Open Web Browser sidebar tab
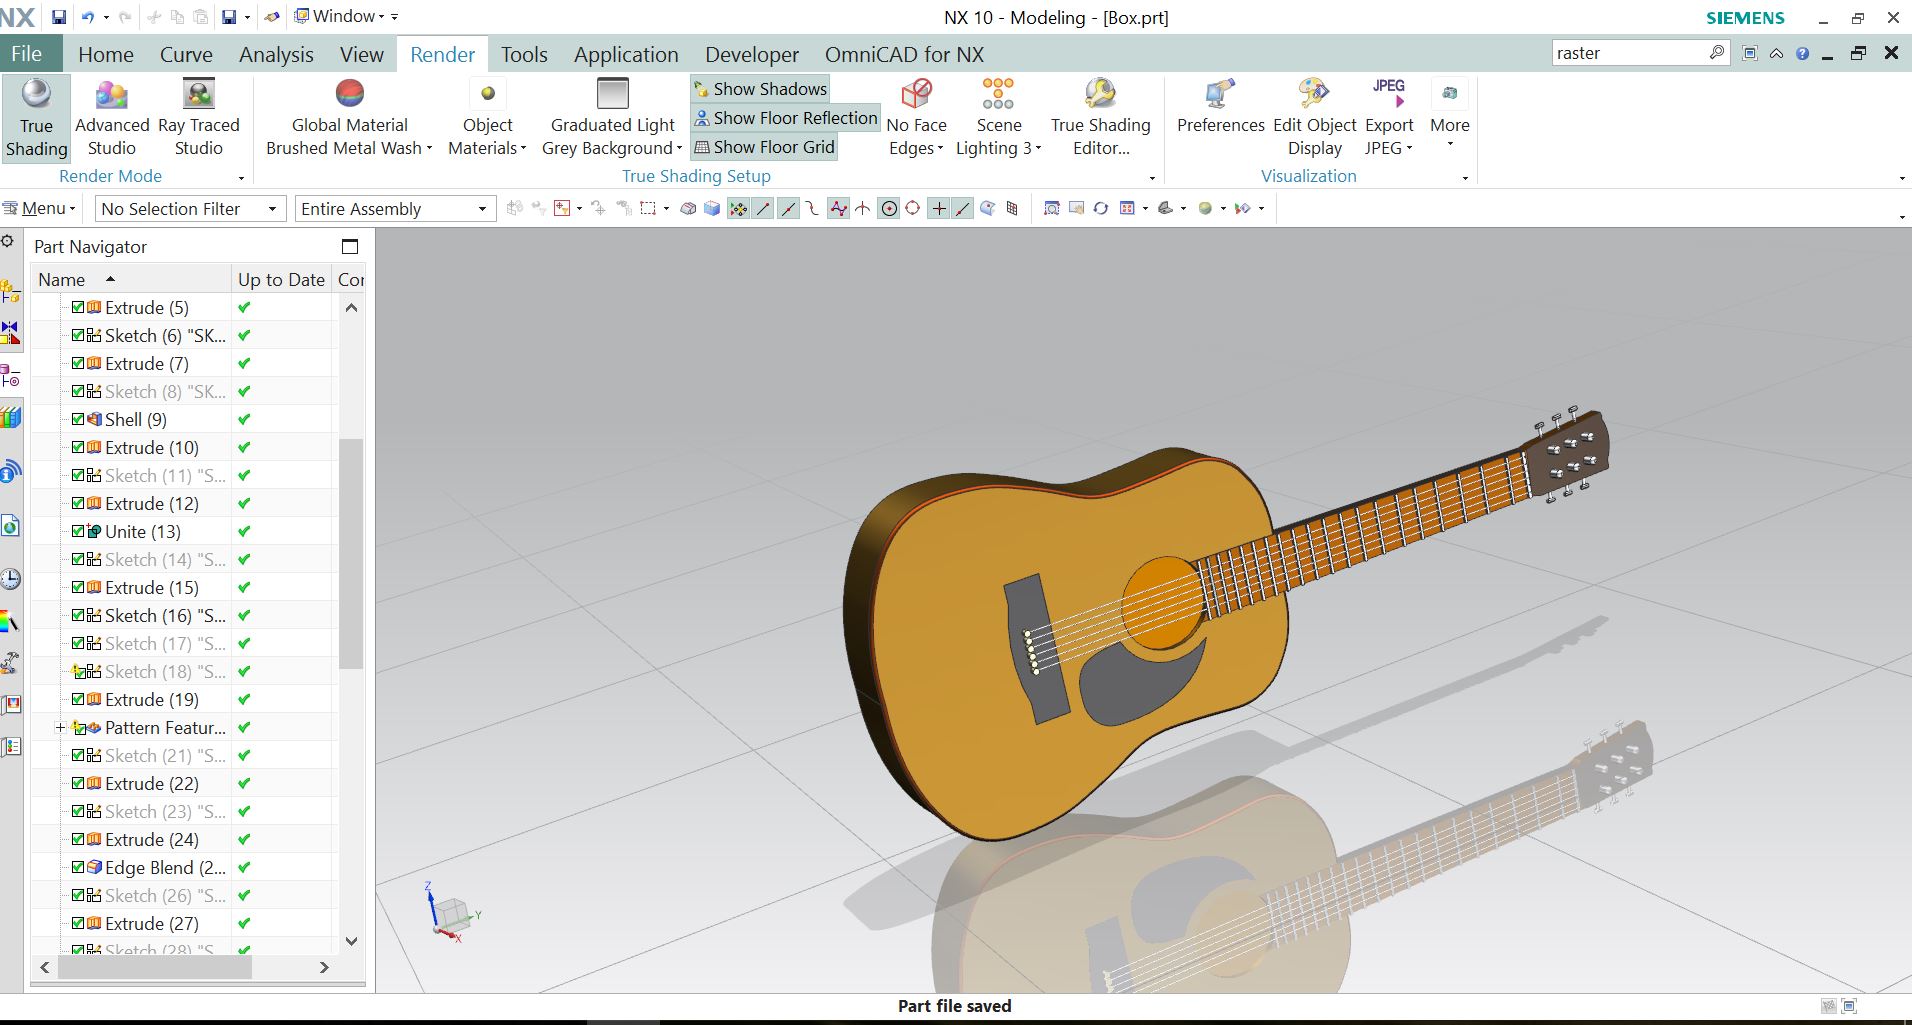This screenshot has height=1025, width=1912. click(x=10, y=525)
